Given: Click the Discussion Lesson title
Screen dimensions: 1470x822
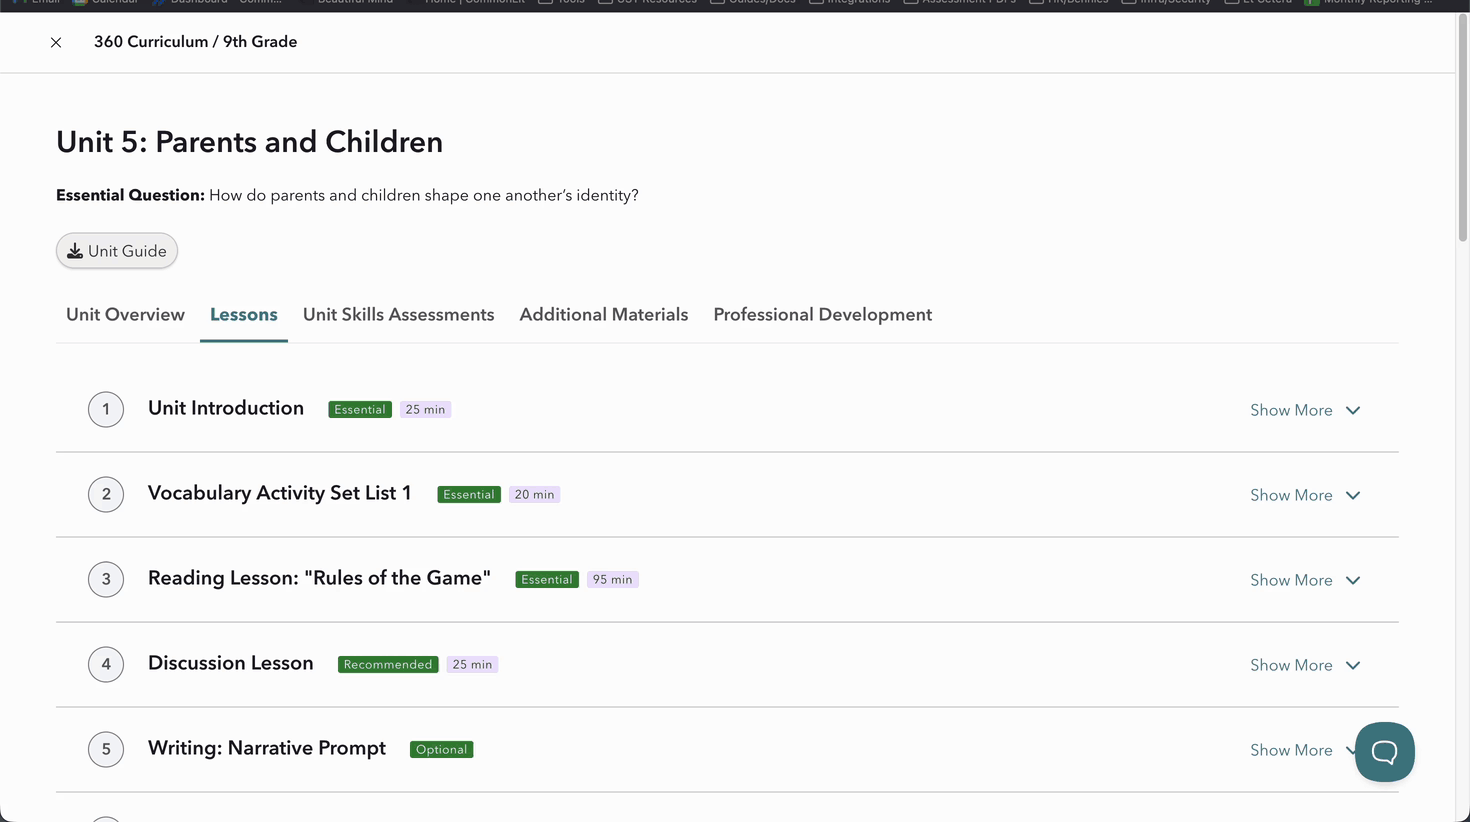Looking at the screenshot, I should pos(231,663).
